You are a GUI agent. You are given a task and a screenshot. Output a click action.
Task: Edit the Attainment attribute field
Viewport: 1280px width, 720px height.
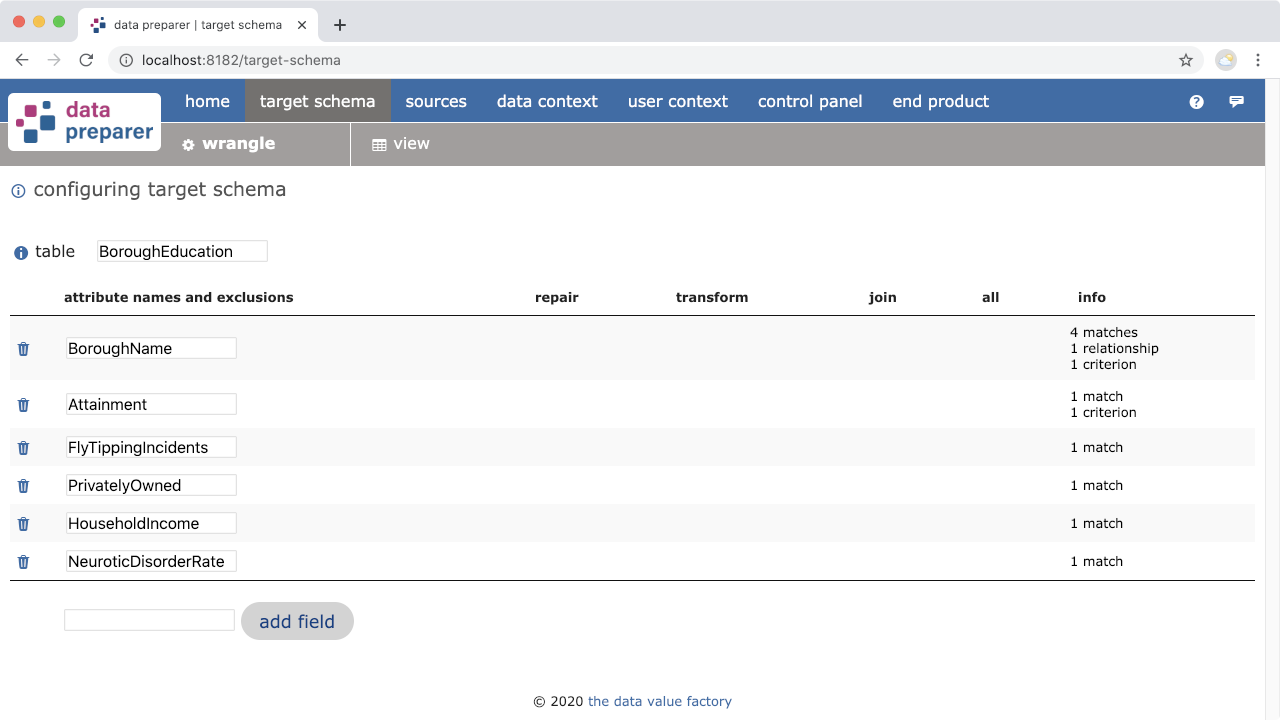(x=152, y=404)
